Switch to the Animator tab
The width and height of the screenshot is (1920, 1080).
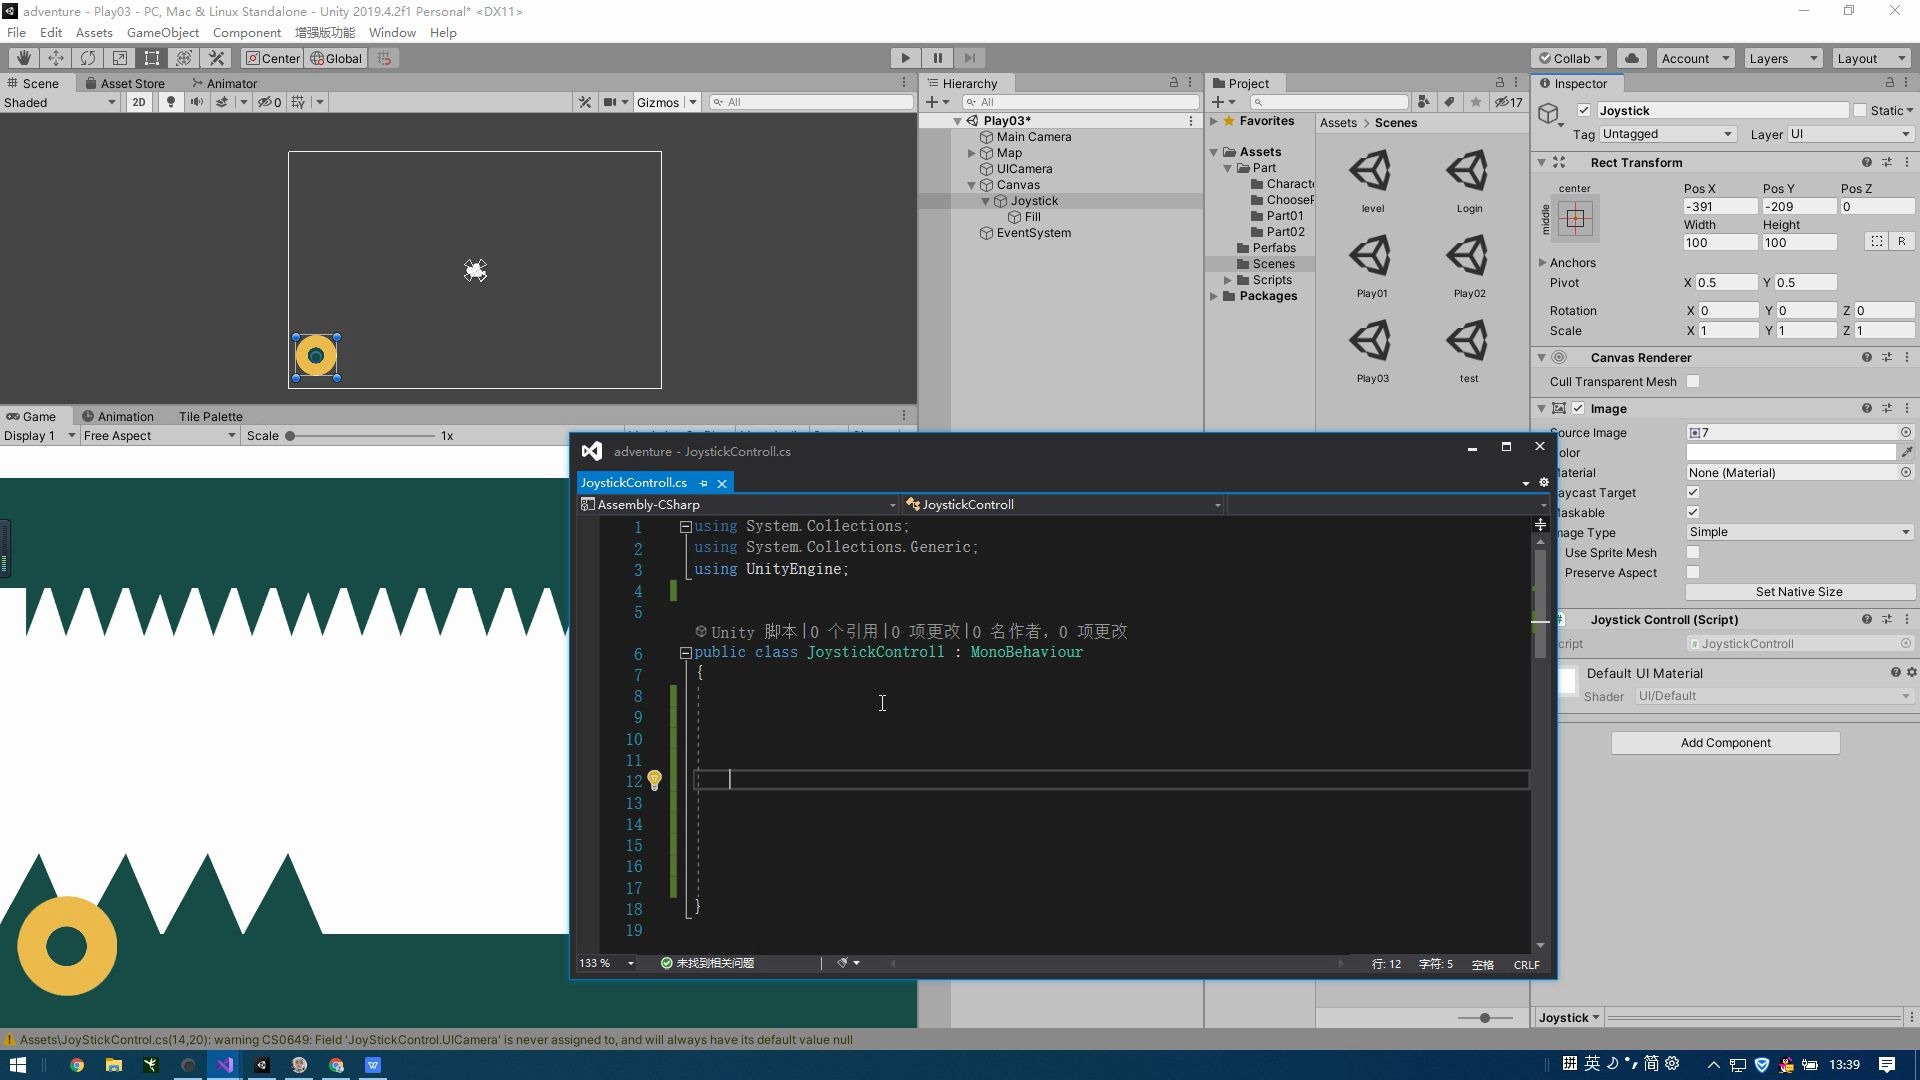(x=224, y=83)
